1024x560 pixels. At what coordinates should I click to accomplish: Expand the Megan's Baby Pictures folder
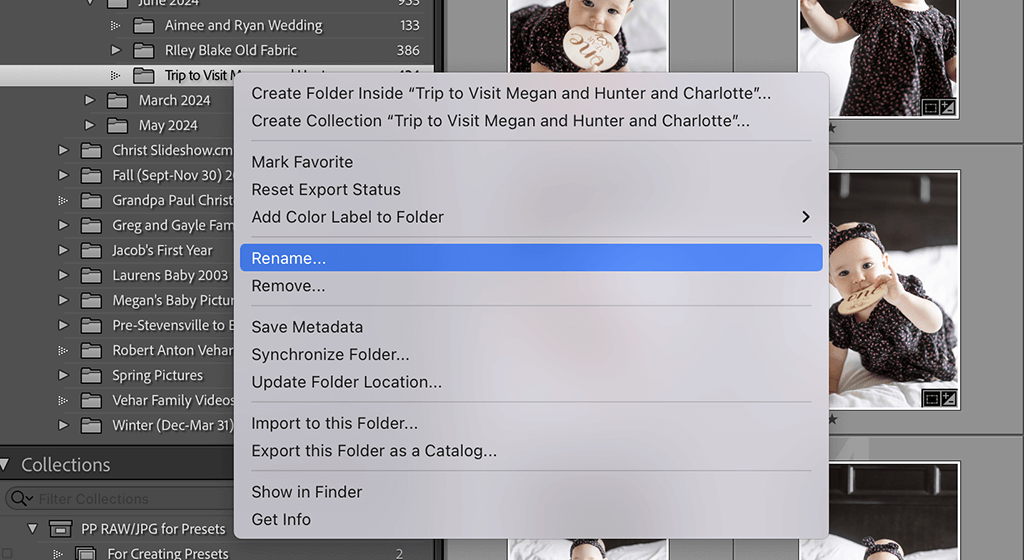click(63, 300)
